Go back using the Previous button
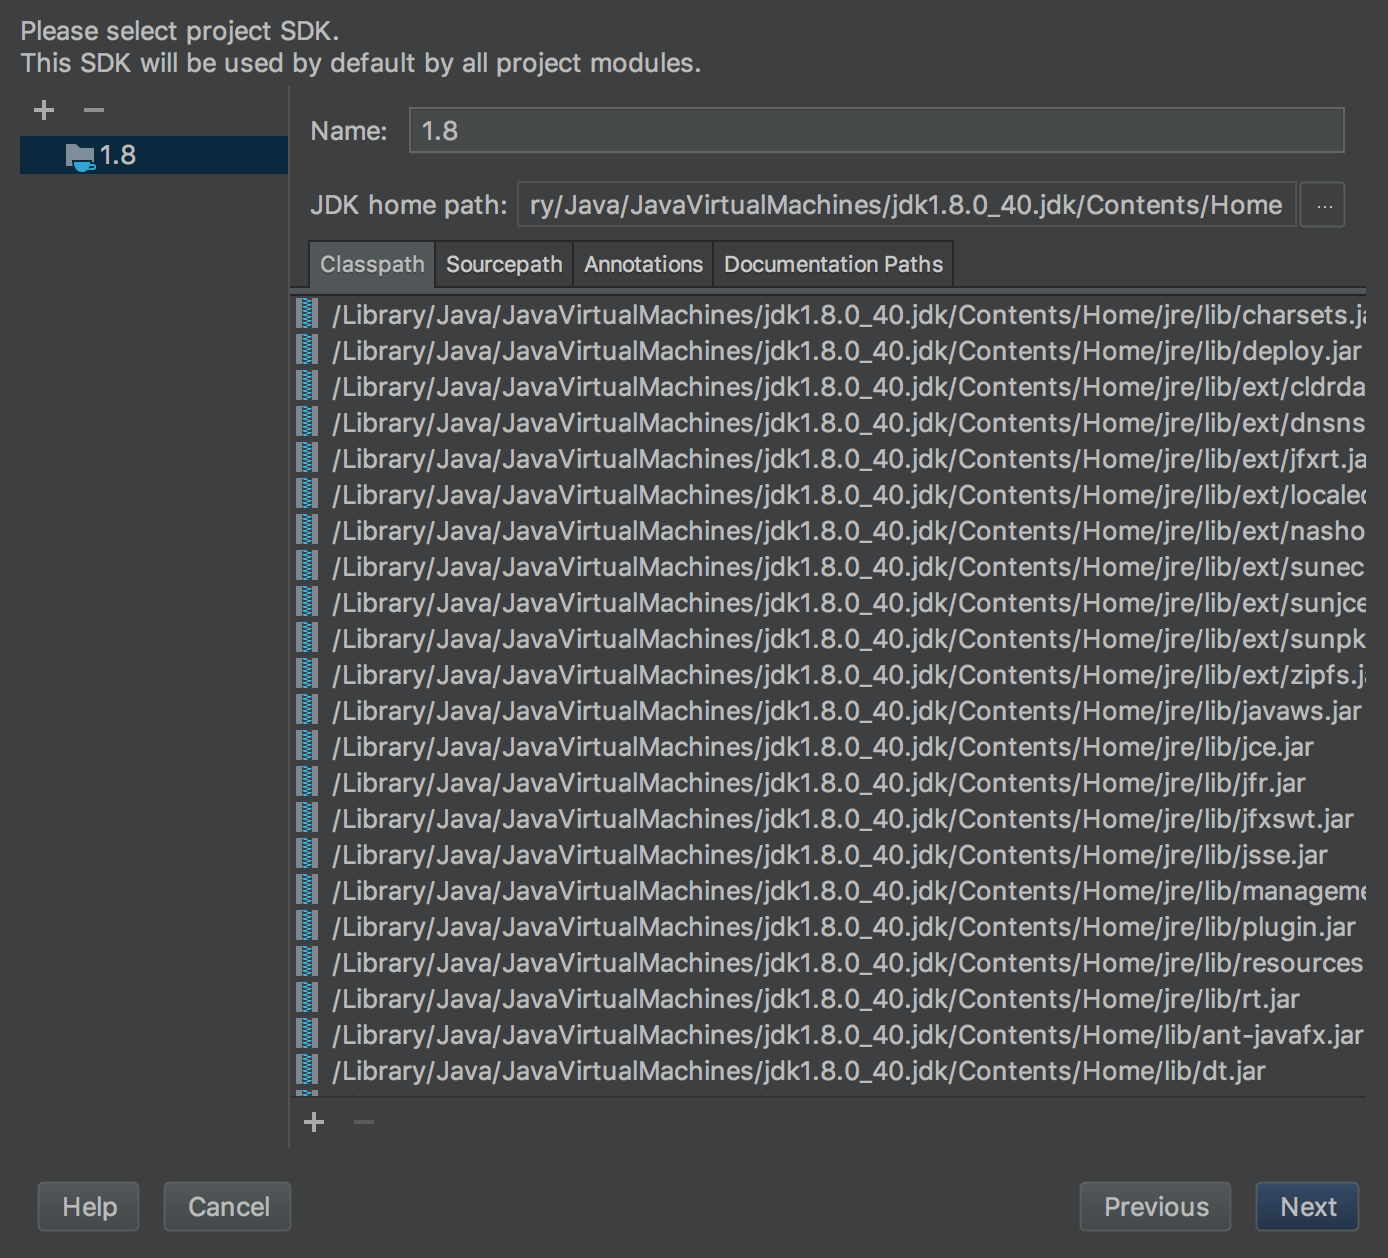This screenshot has width=1388, height=1258. (1155, 1206)
